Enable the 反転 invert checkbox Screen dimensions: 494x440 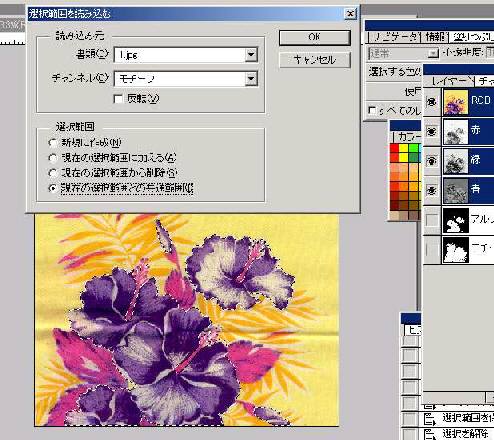118,99
